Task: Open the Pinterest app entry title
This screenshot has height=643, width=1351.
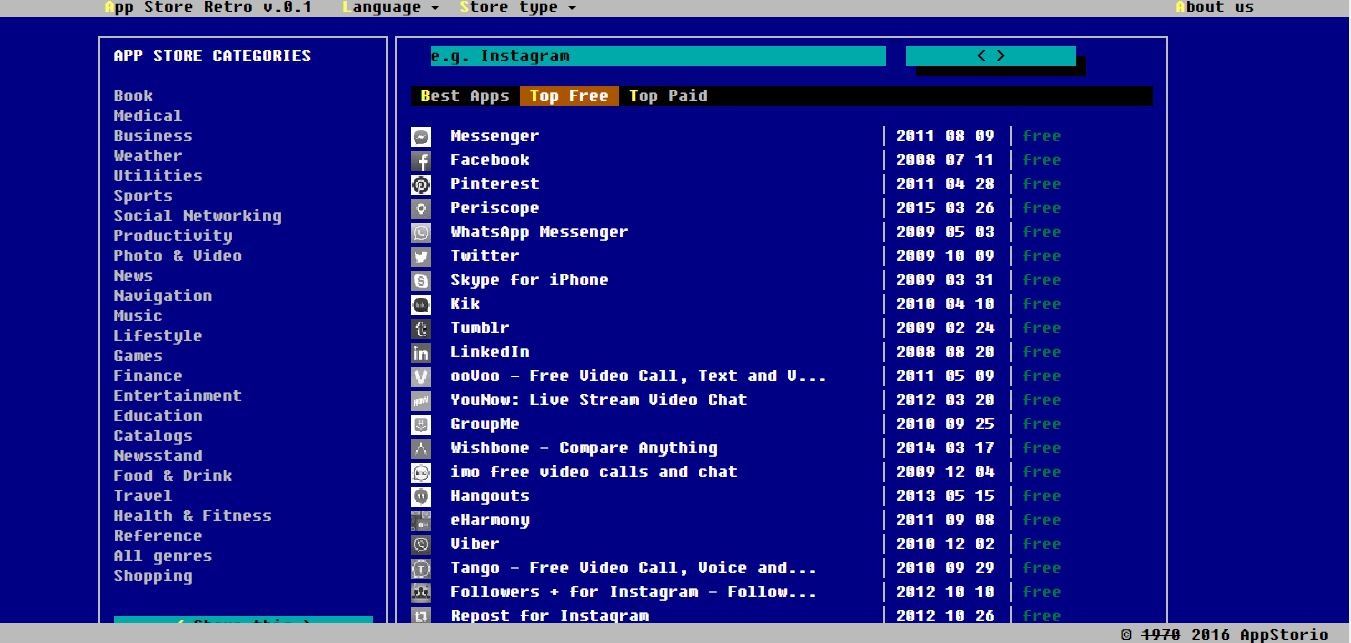Action: point(495,184)
